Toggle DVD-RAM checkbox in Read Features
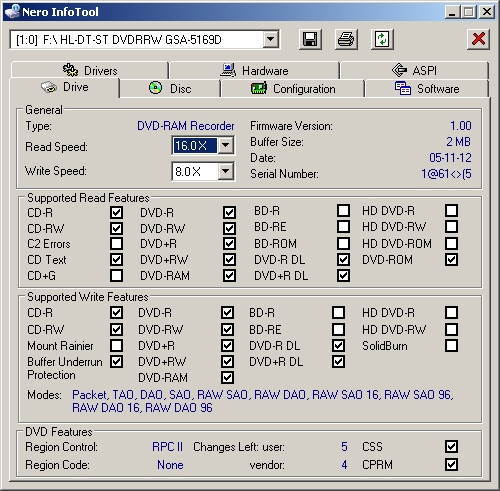The width and height of the screenshot is (500, 491). click(x=229, y=275)
